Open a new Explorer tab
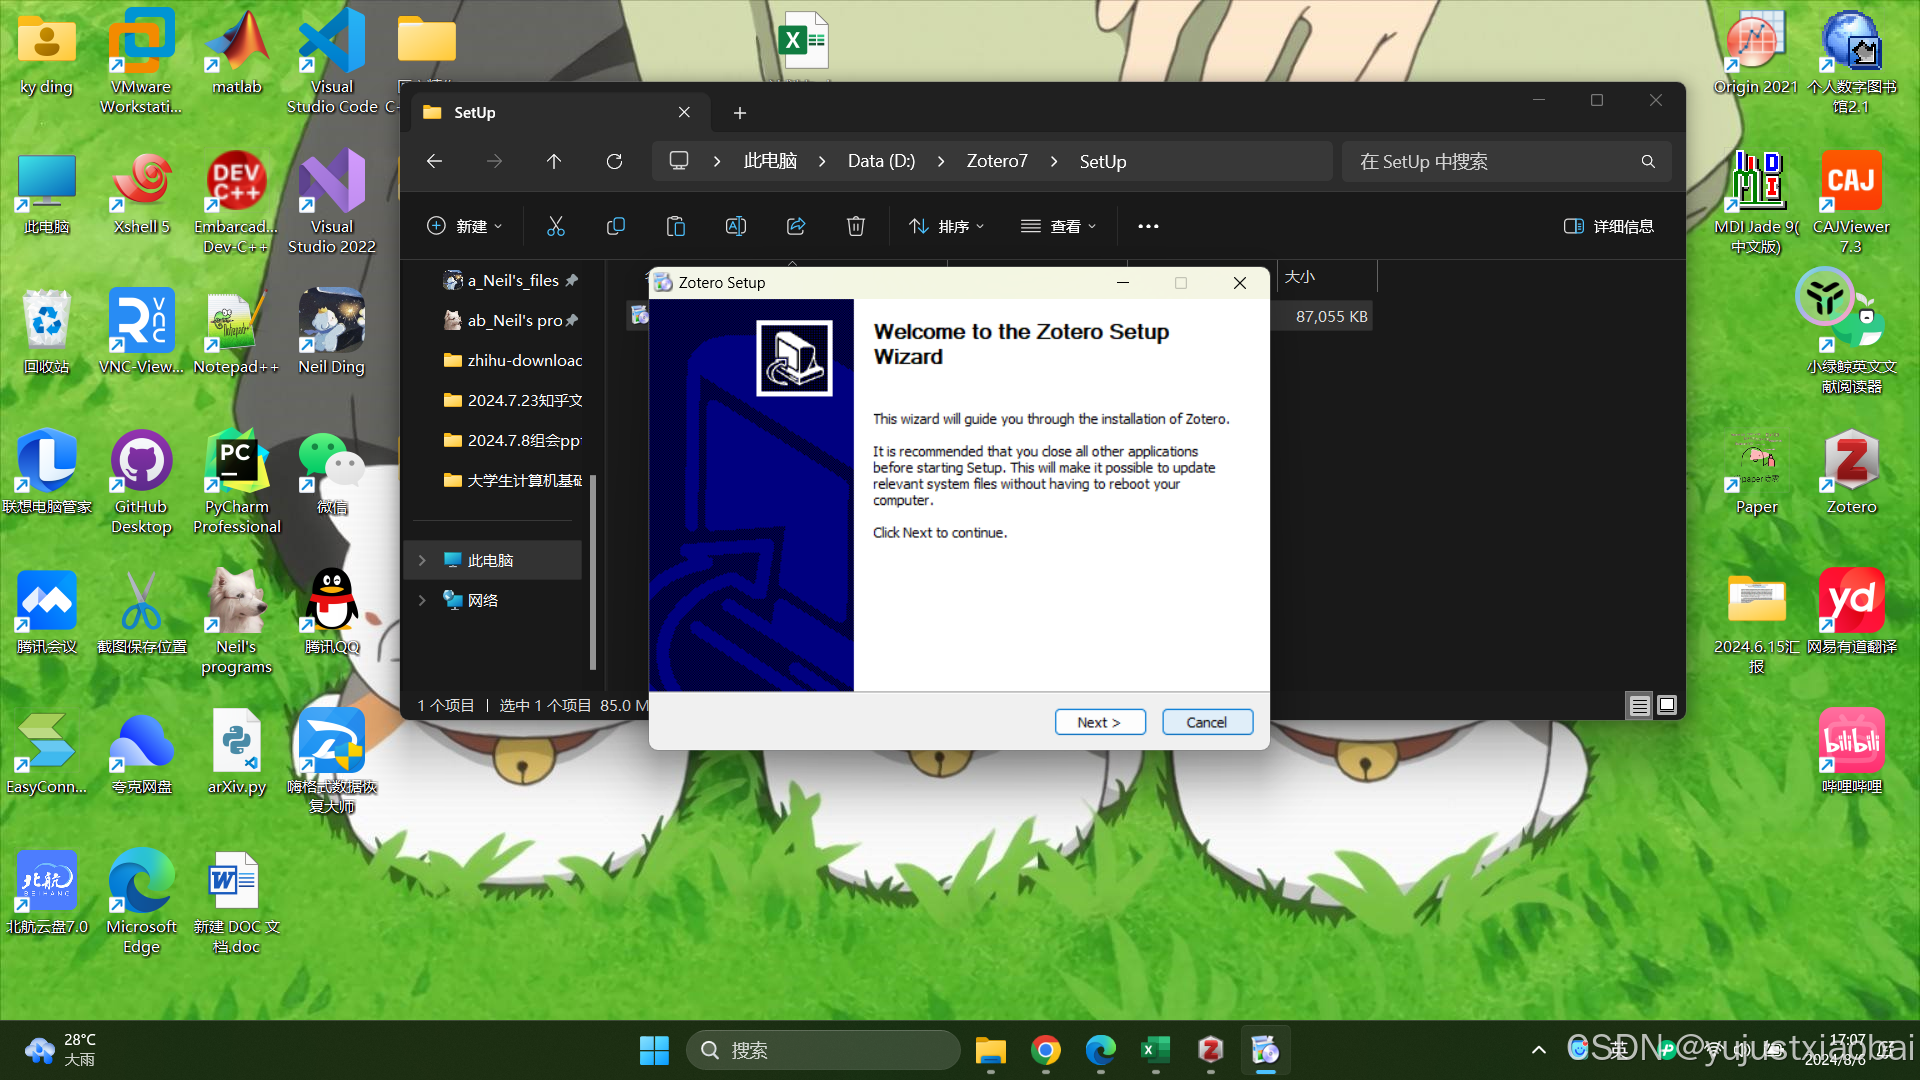This screenshot has width=1920, height=1080. [740, 113]
